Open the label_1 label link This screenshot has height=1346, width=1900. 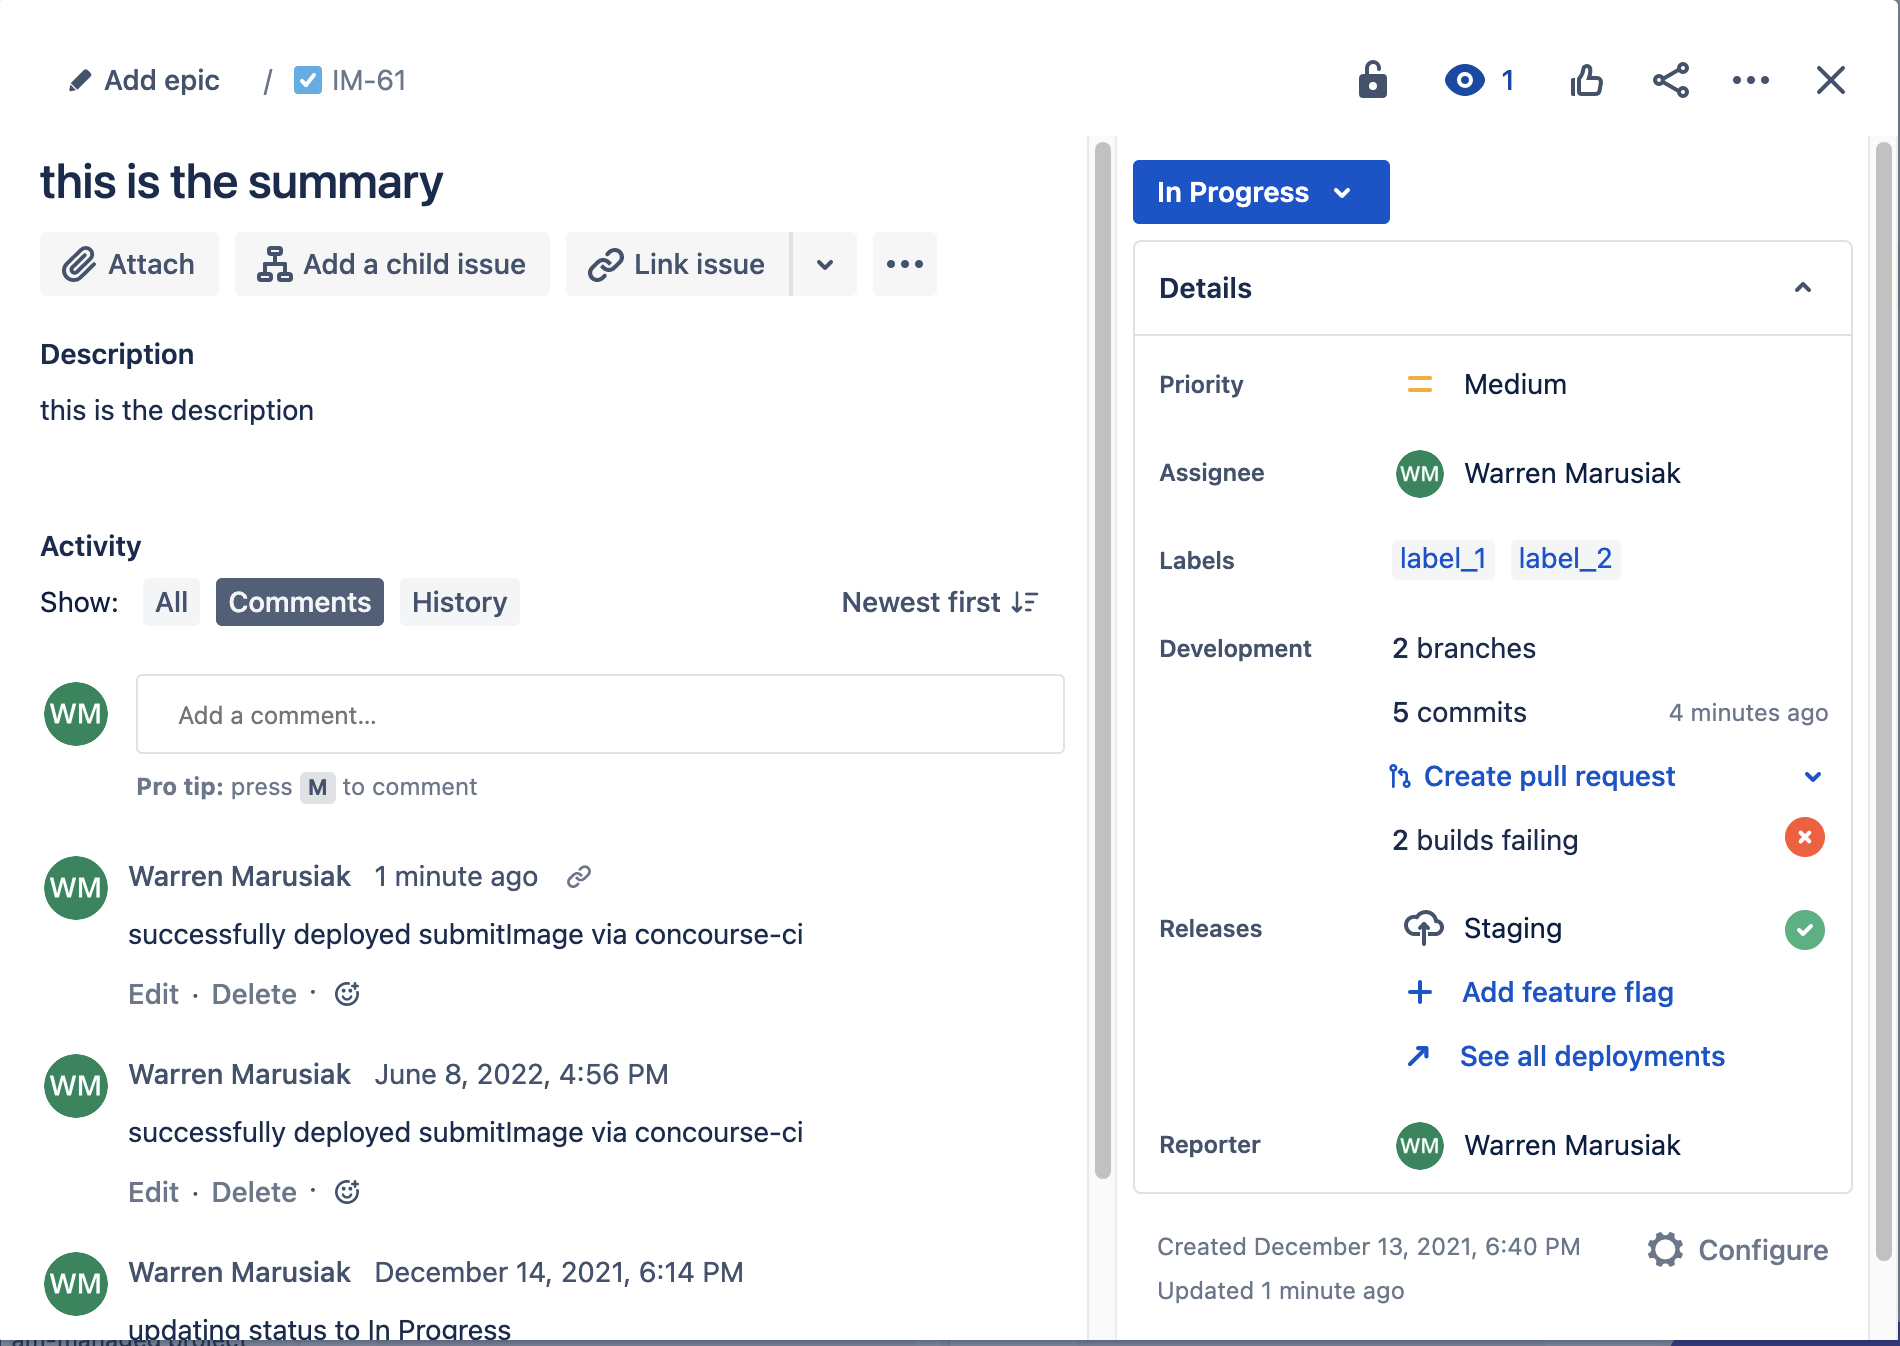point(1442,559)
